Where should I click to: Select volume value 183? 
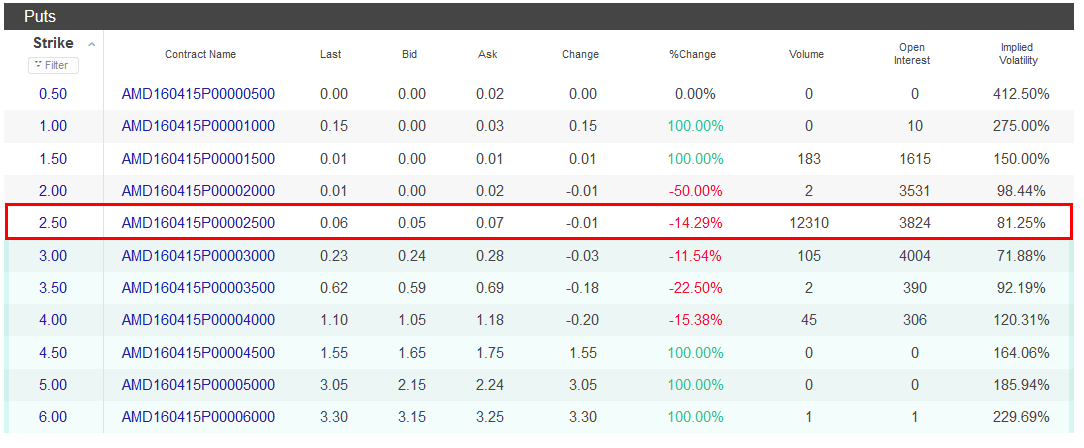pos(809,159)
